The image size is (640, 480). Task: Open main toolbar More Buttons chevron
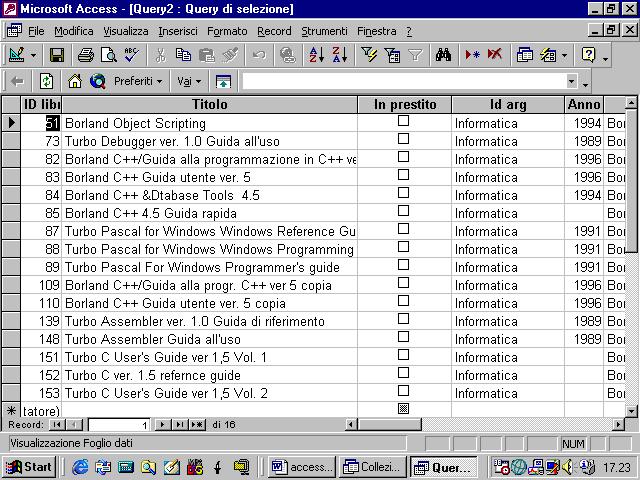(x=605, y=60)
